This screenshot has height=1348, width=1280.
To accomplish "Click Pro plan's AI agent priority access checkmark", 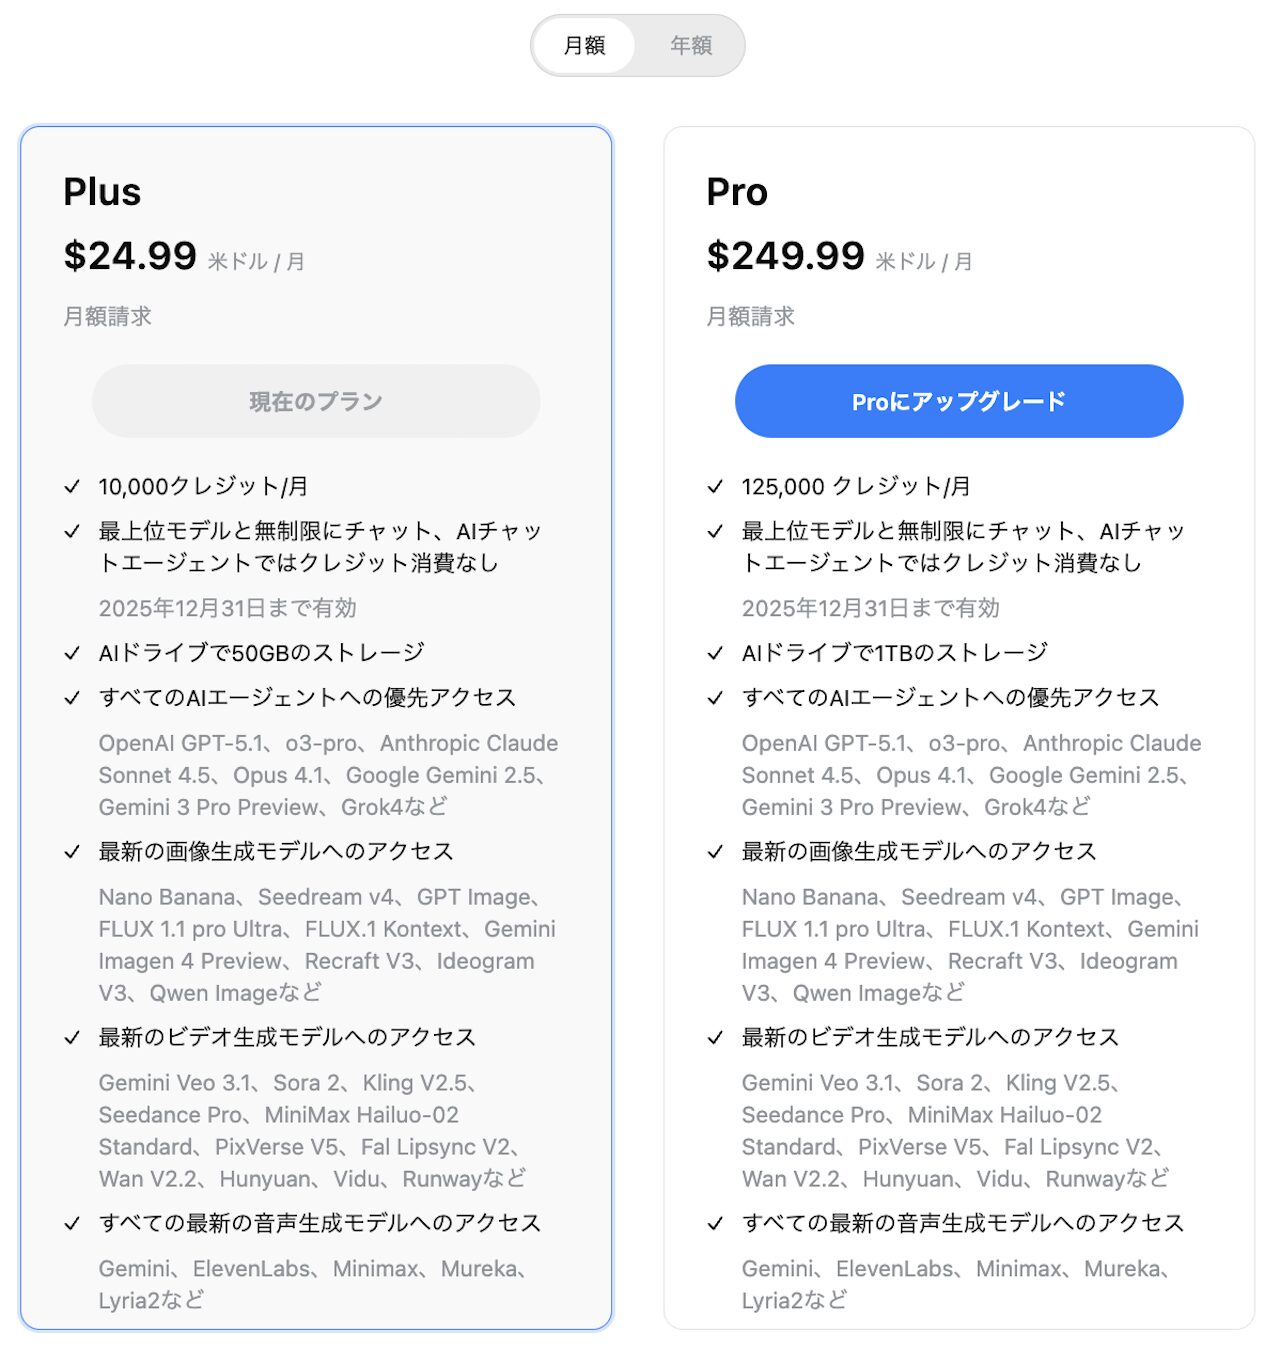I will pos(715,698).
